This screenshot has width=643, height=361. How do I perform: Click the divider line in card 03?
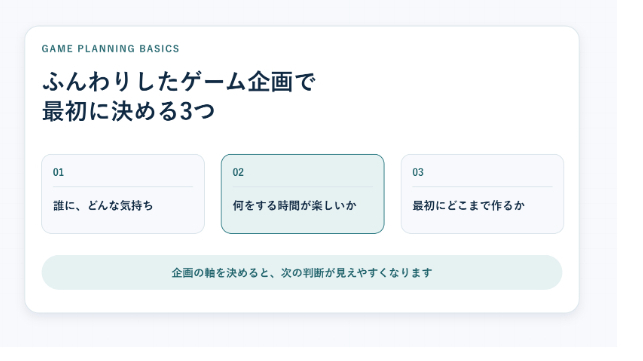[482, 187]
